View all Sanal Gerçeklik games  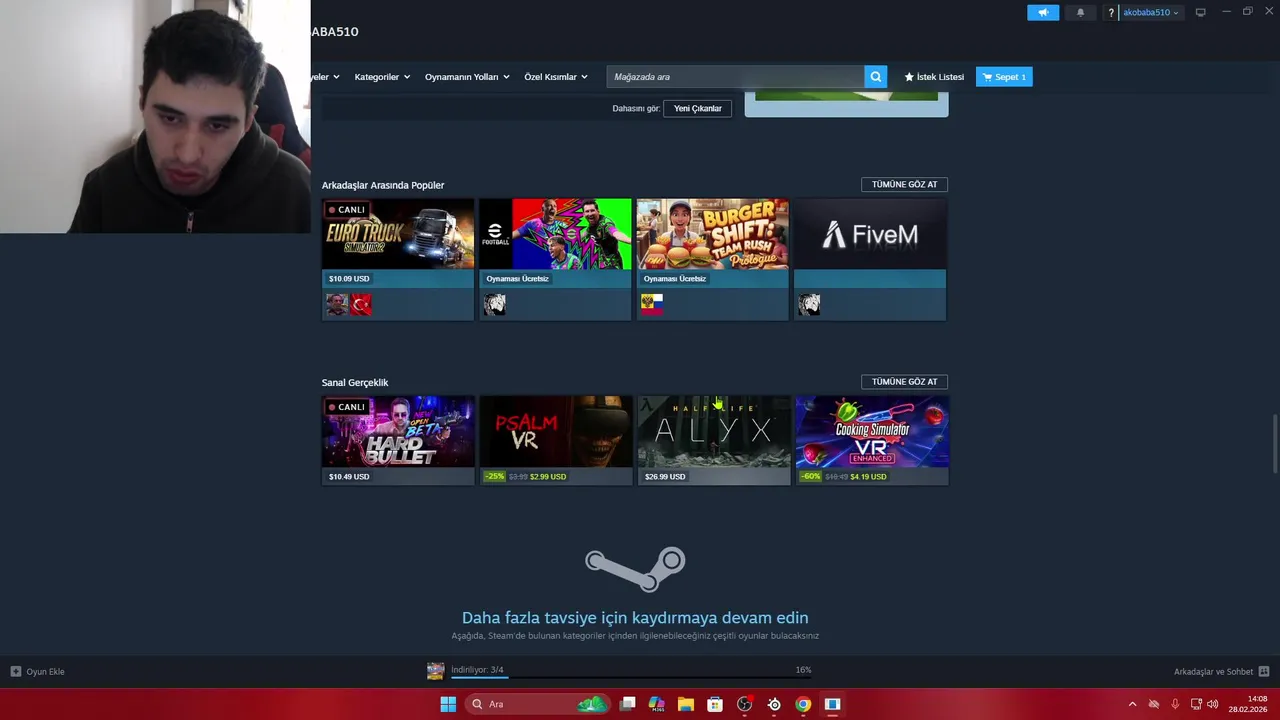tap(904, 382)
